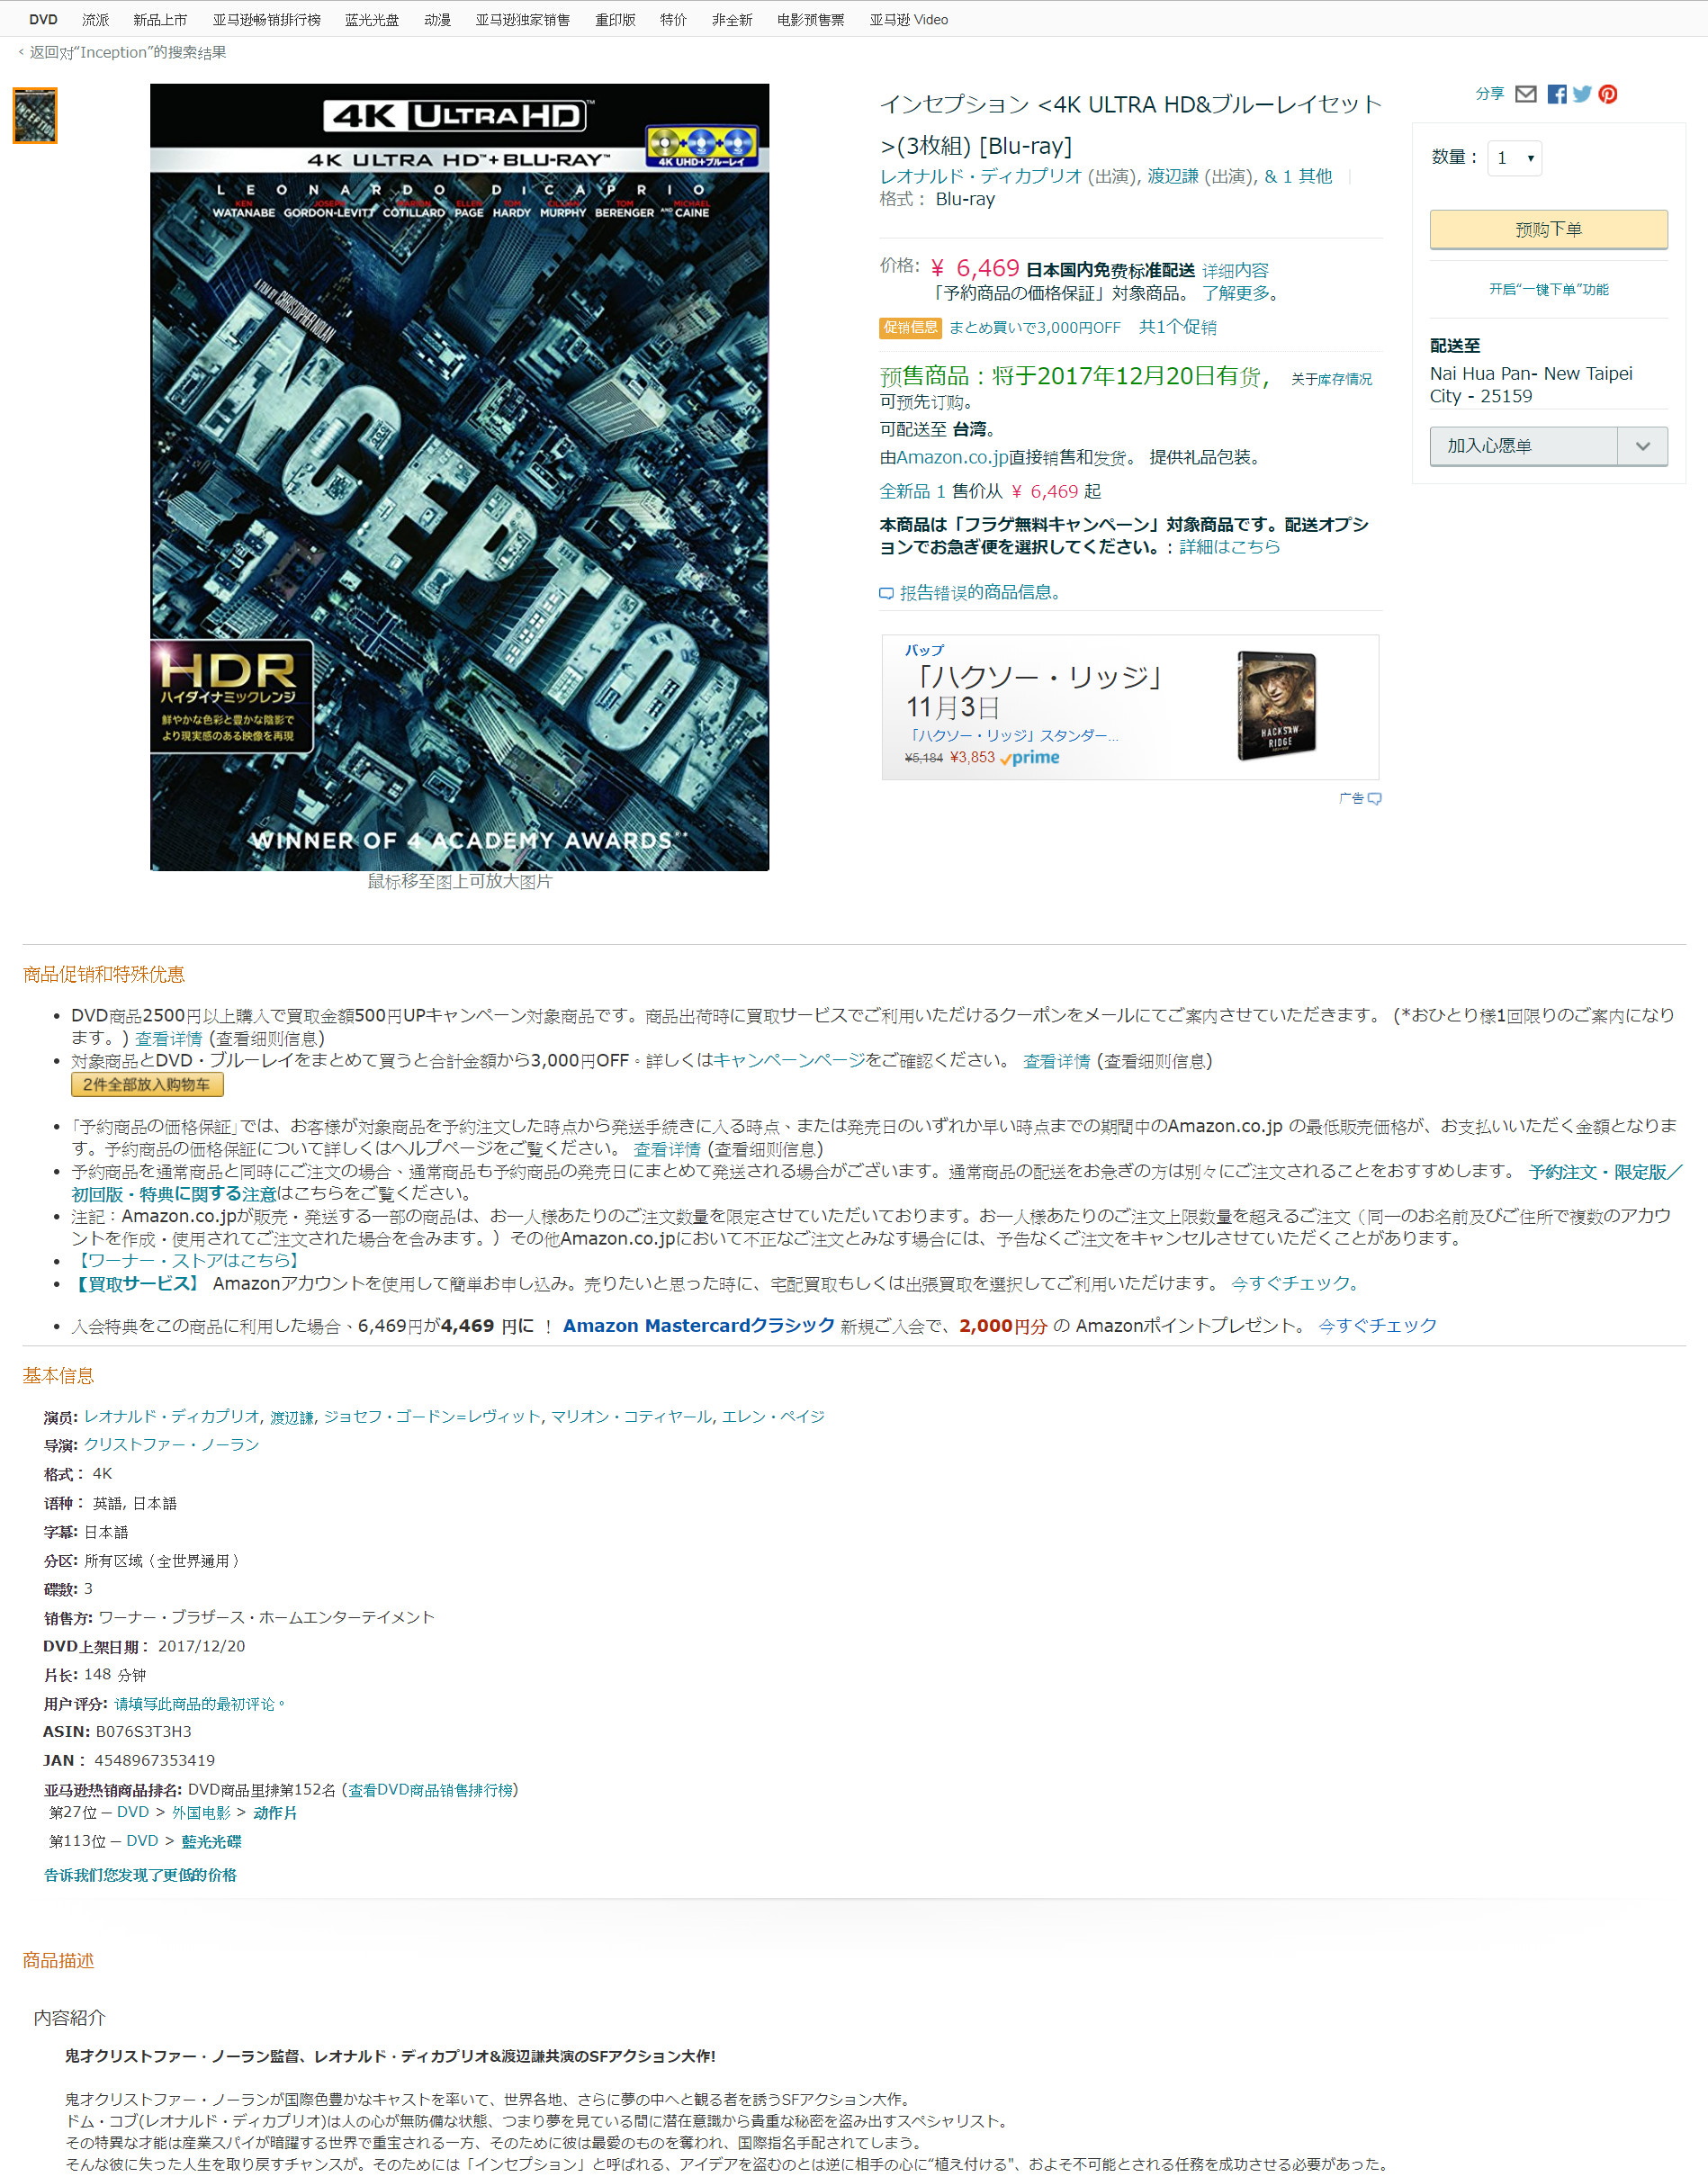Image resolution: width=1708 pixels, height=2177 pixels.
Task: Select the small Inception cover thumbnail
Action: 35,116
